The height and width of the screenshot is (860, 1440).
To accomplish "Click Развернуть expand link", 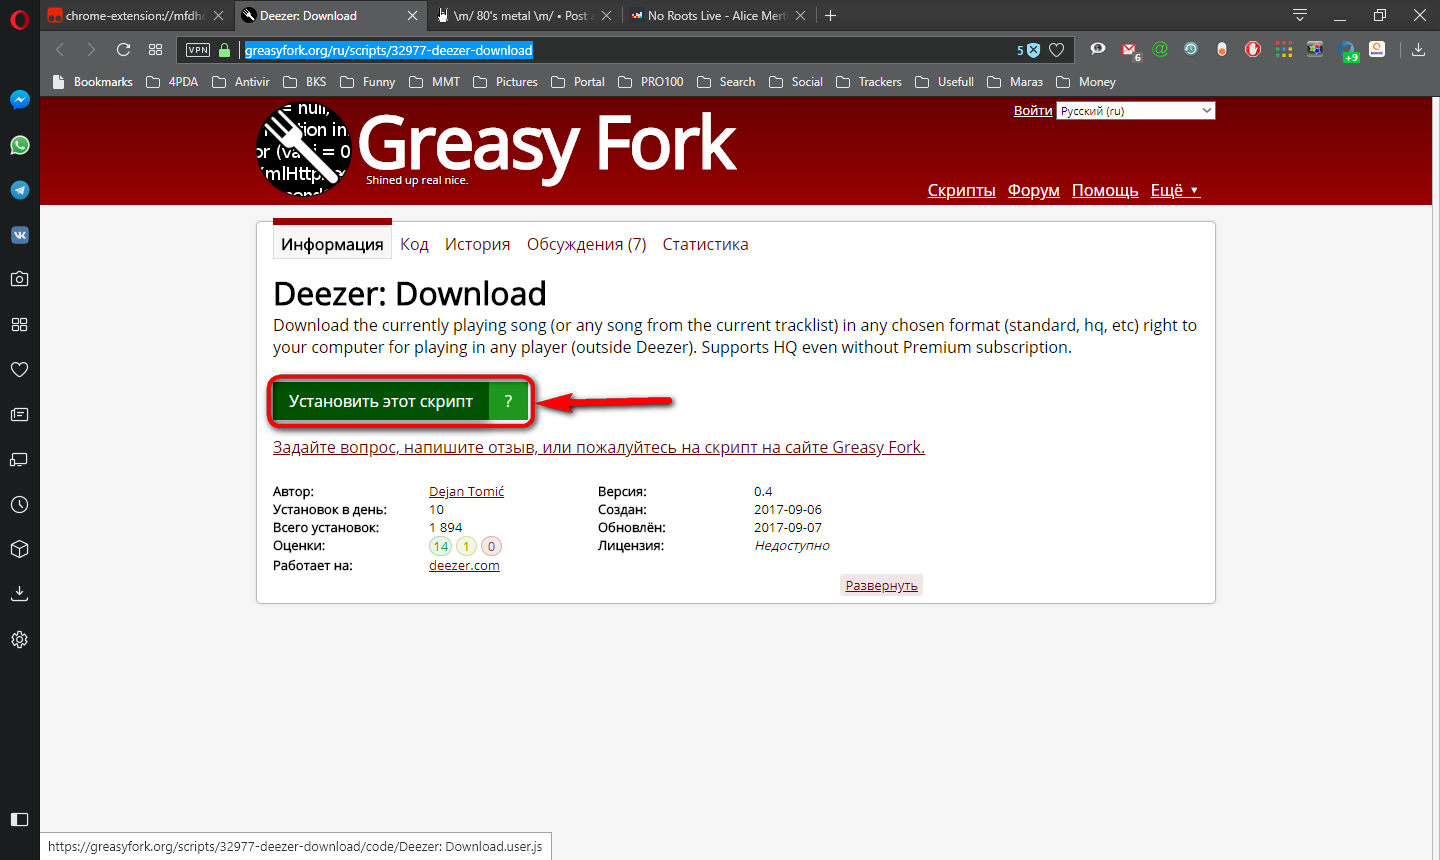I will pyautogui.click(x=881, y=585).
